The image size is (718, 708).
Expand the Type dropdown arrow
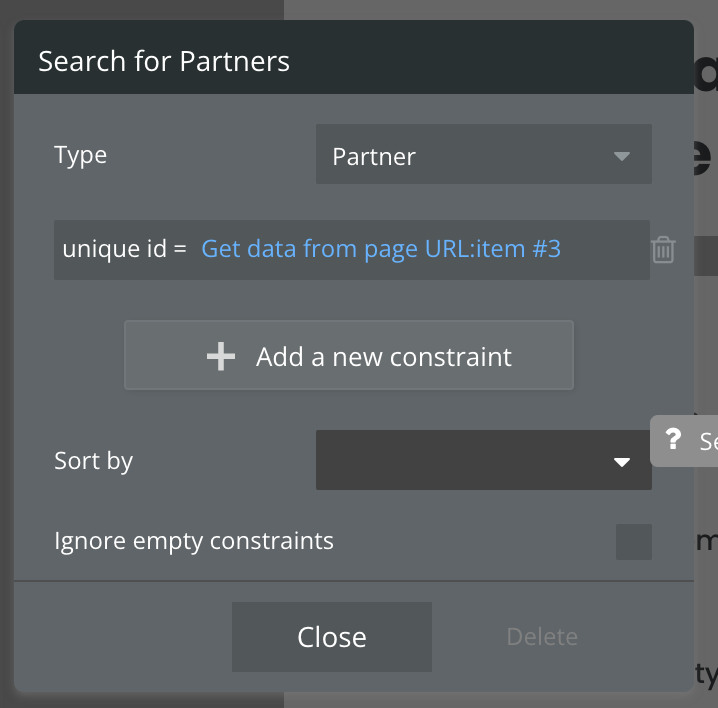[x=621, y=156]
